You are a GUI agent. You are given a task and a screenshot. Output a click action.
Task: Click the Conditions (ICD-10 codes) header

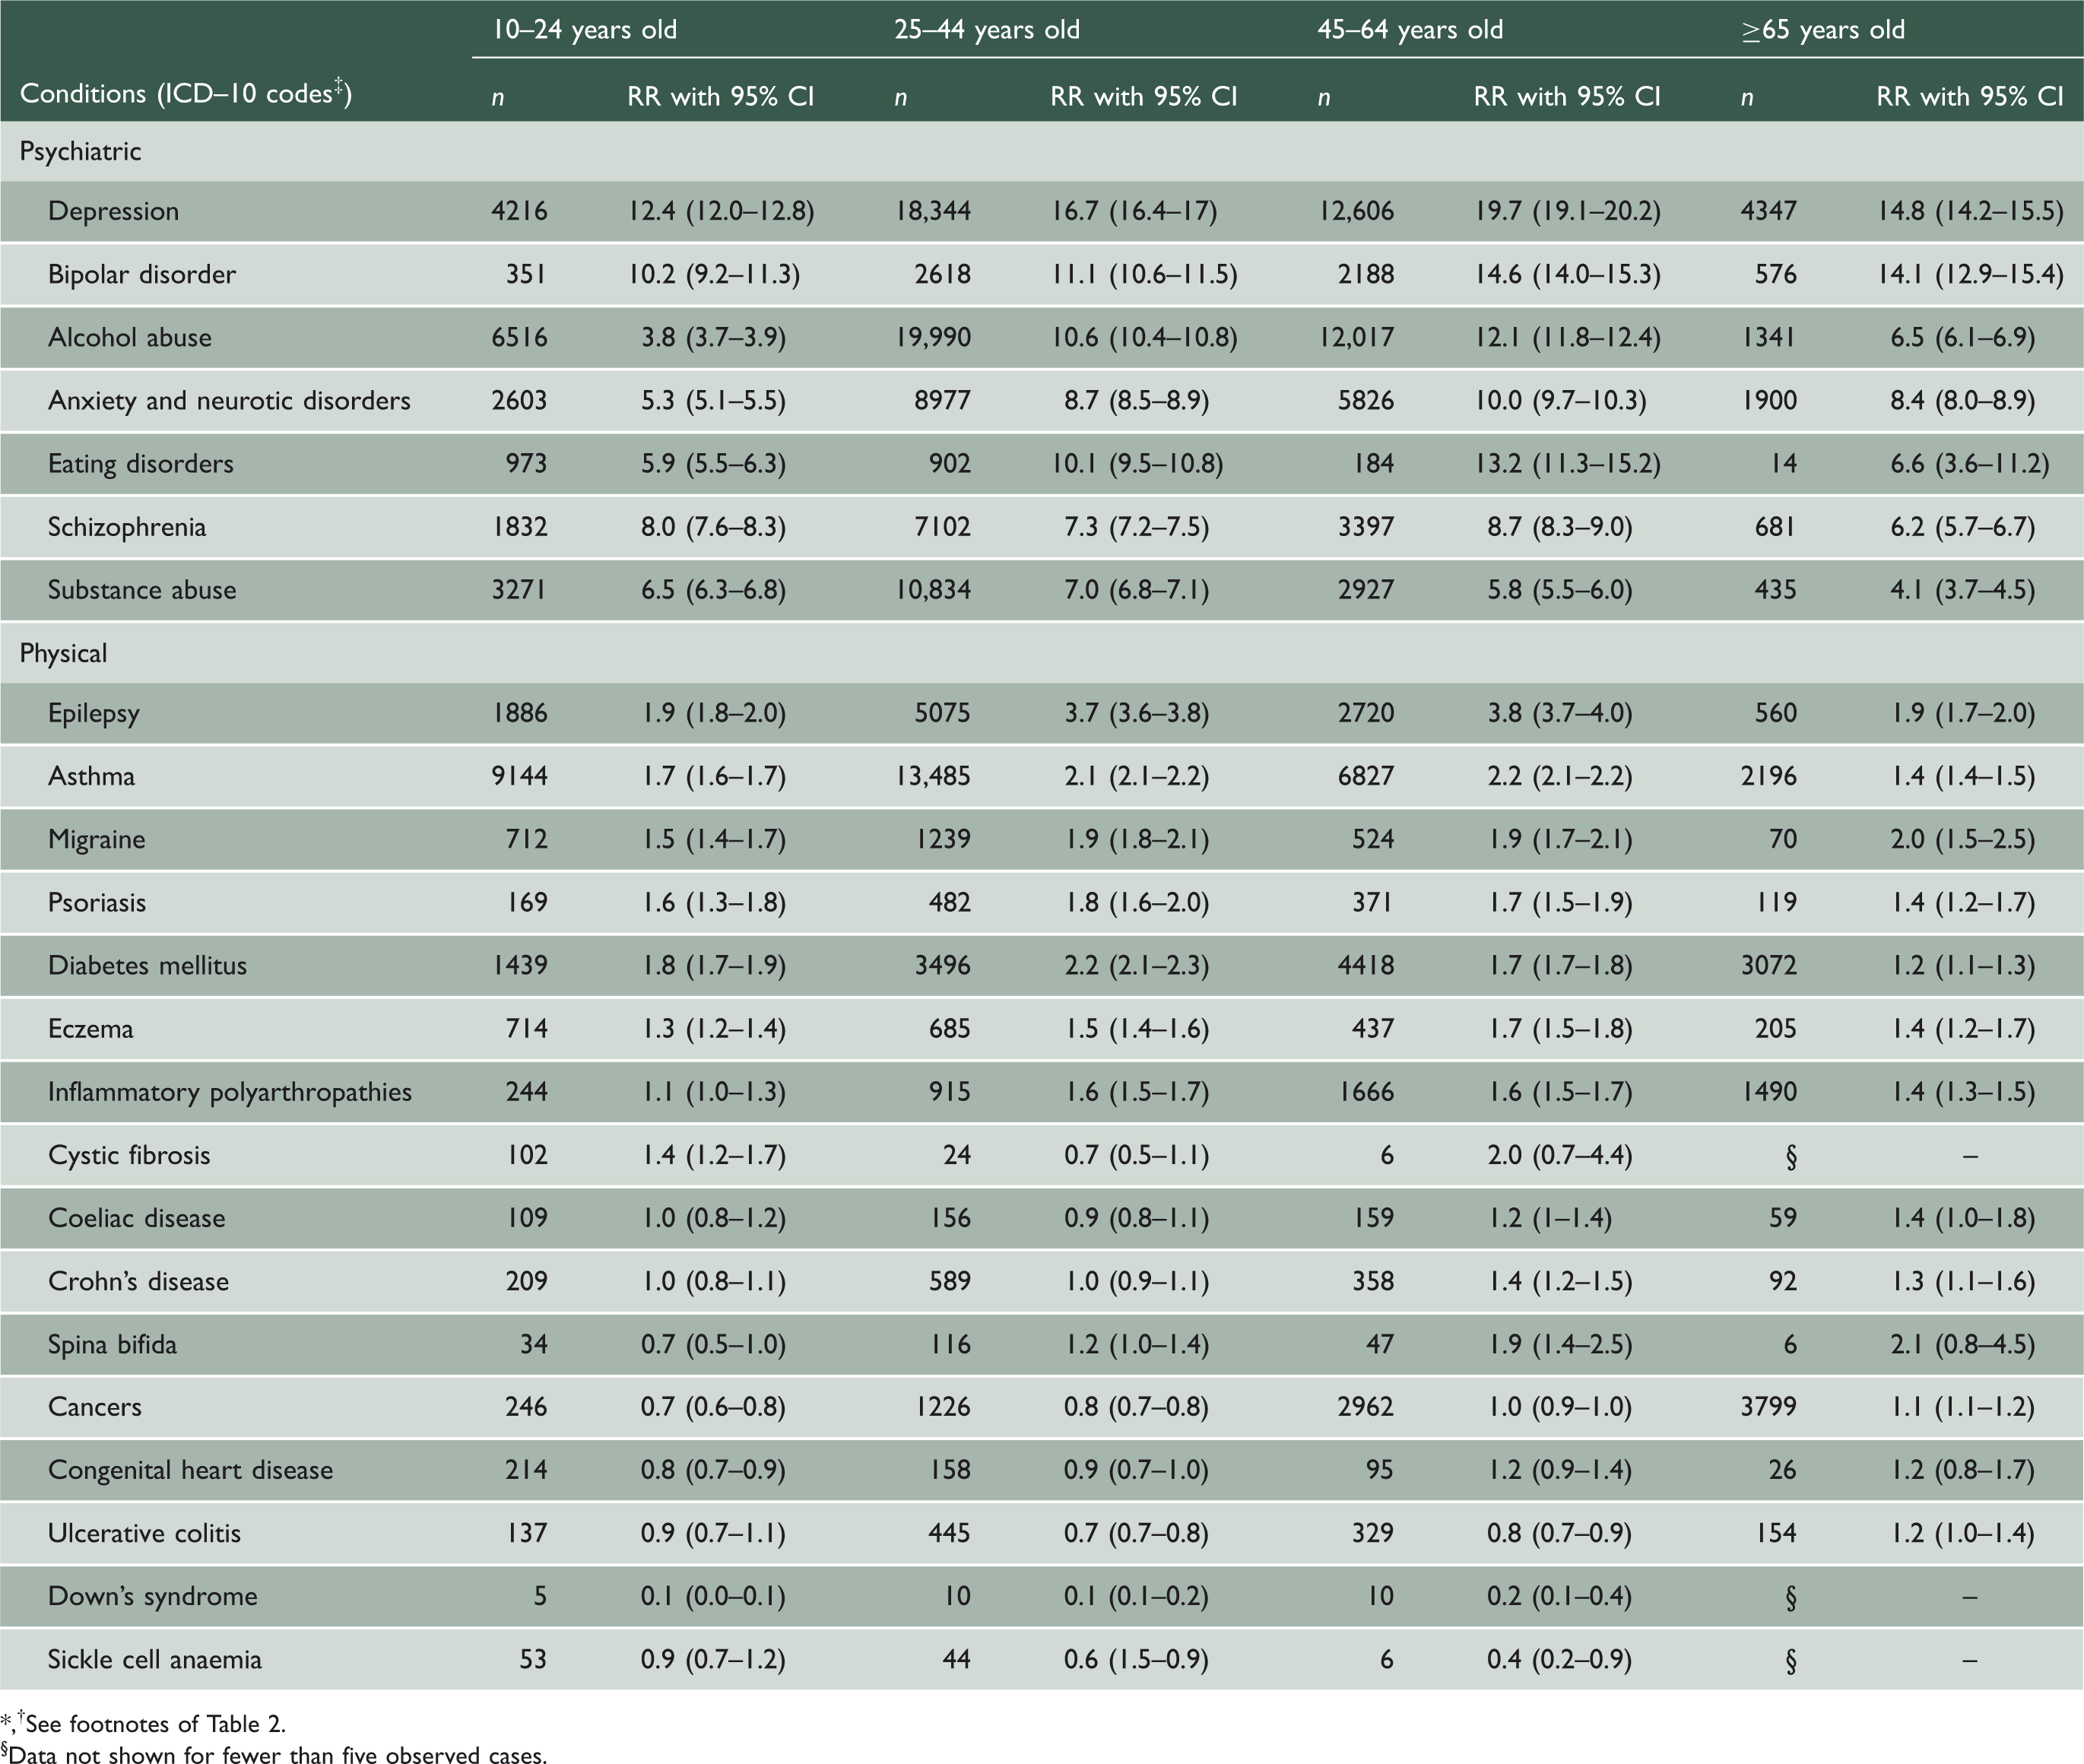click(x=186, y=94)
